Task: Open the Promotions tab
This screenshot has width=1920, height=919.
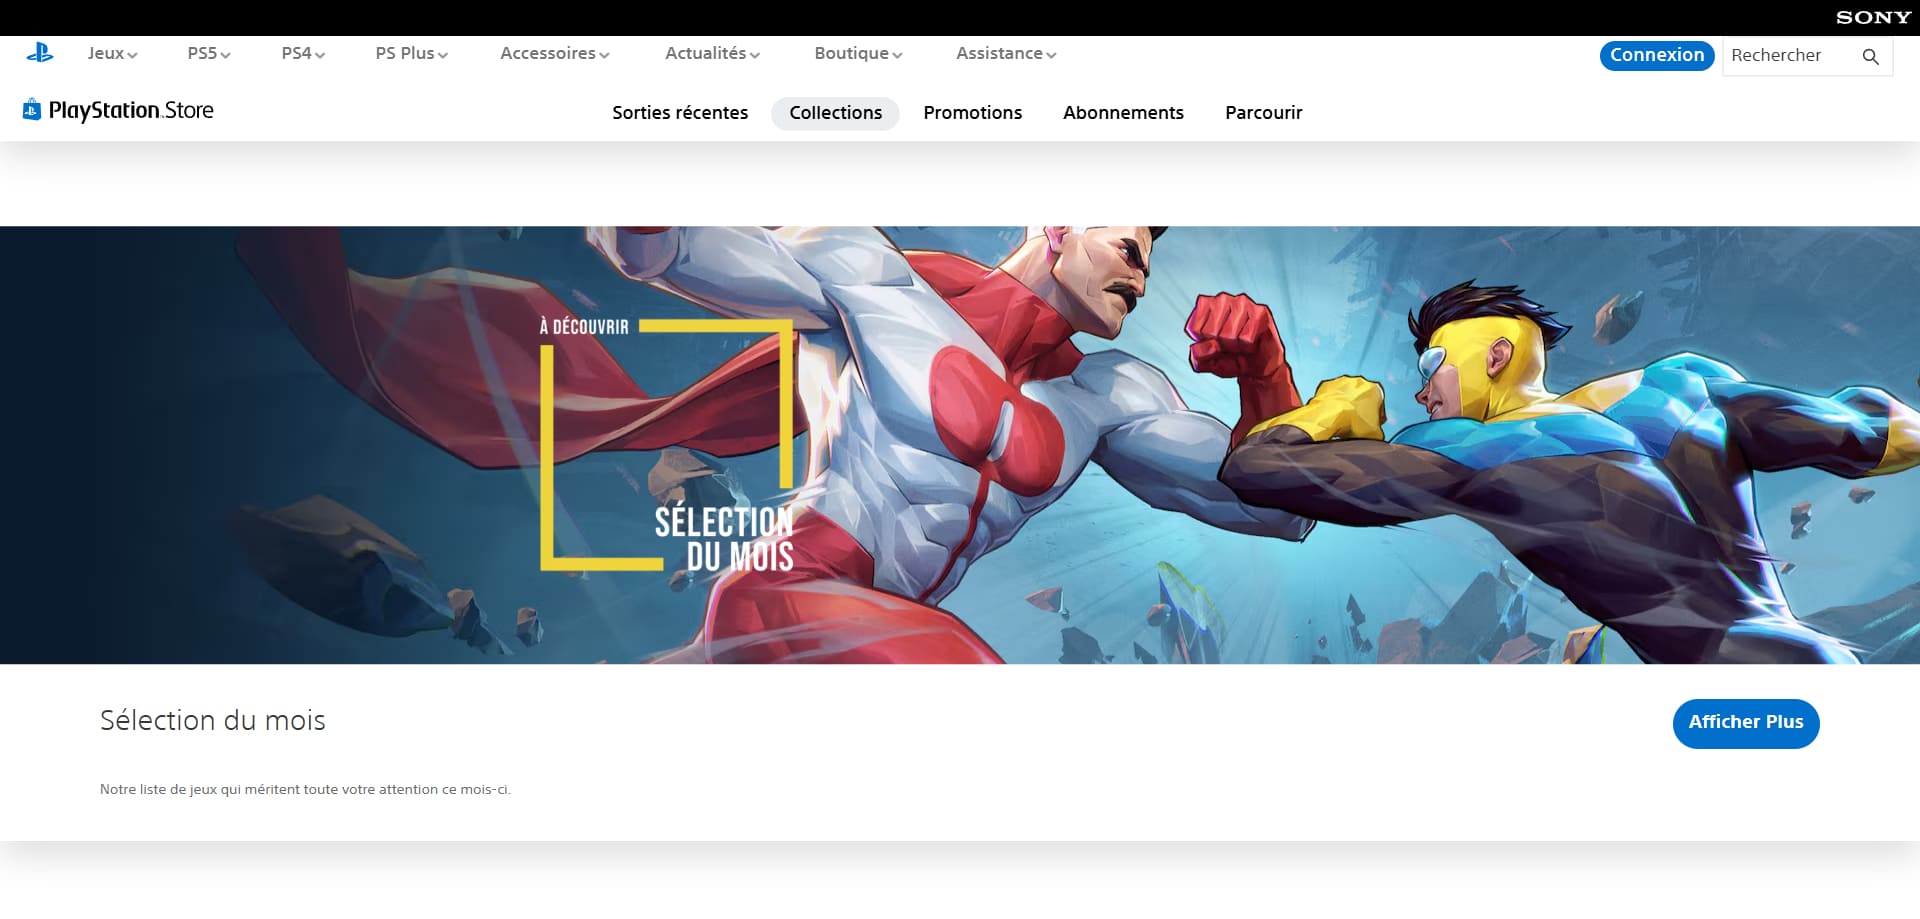Action: click(x=973, y=113)
